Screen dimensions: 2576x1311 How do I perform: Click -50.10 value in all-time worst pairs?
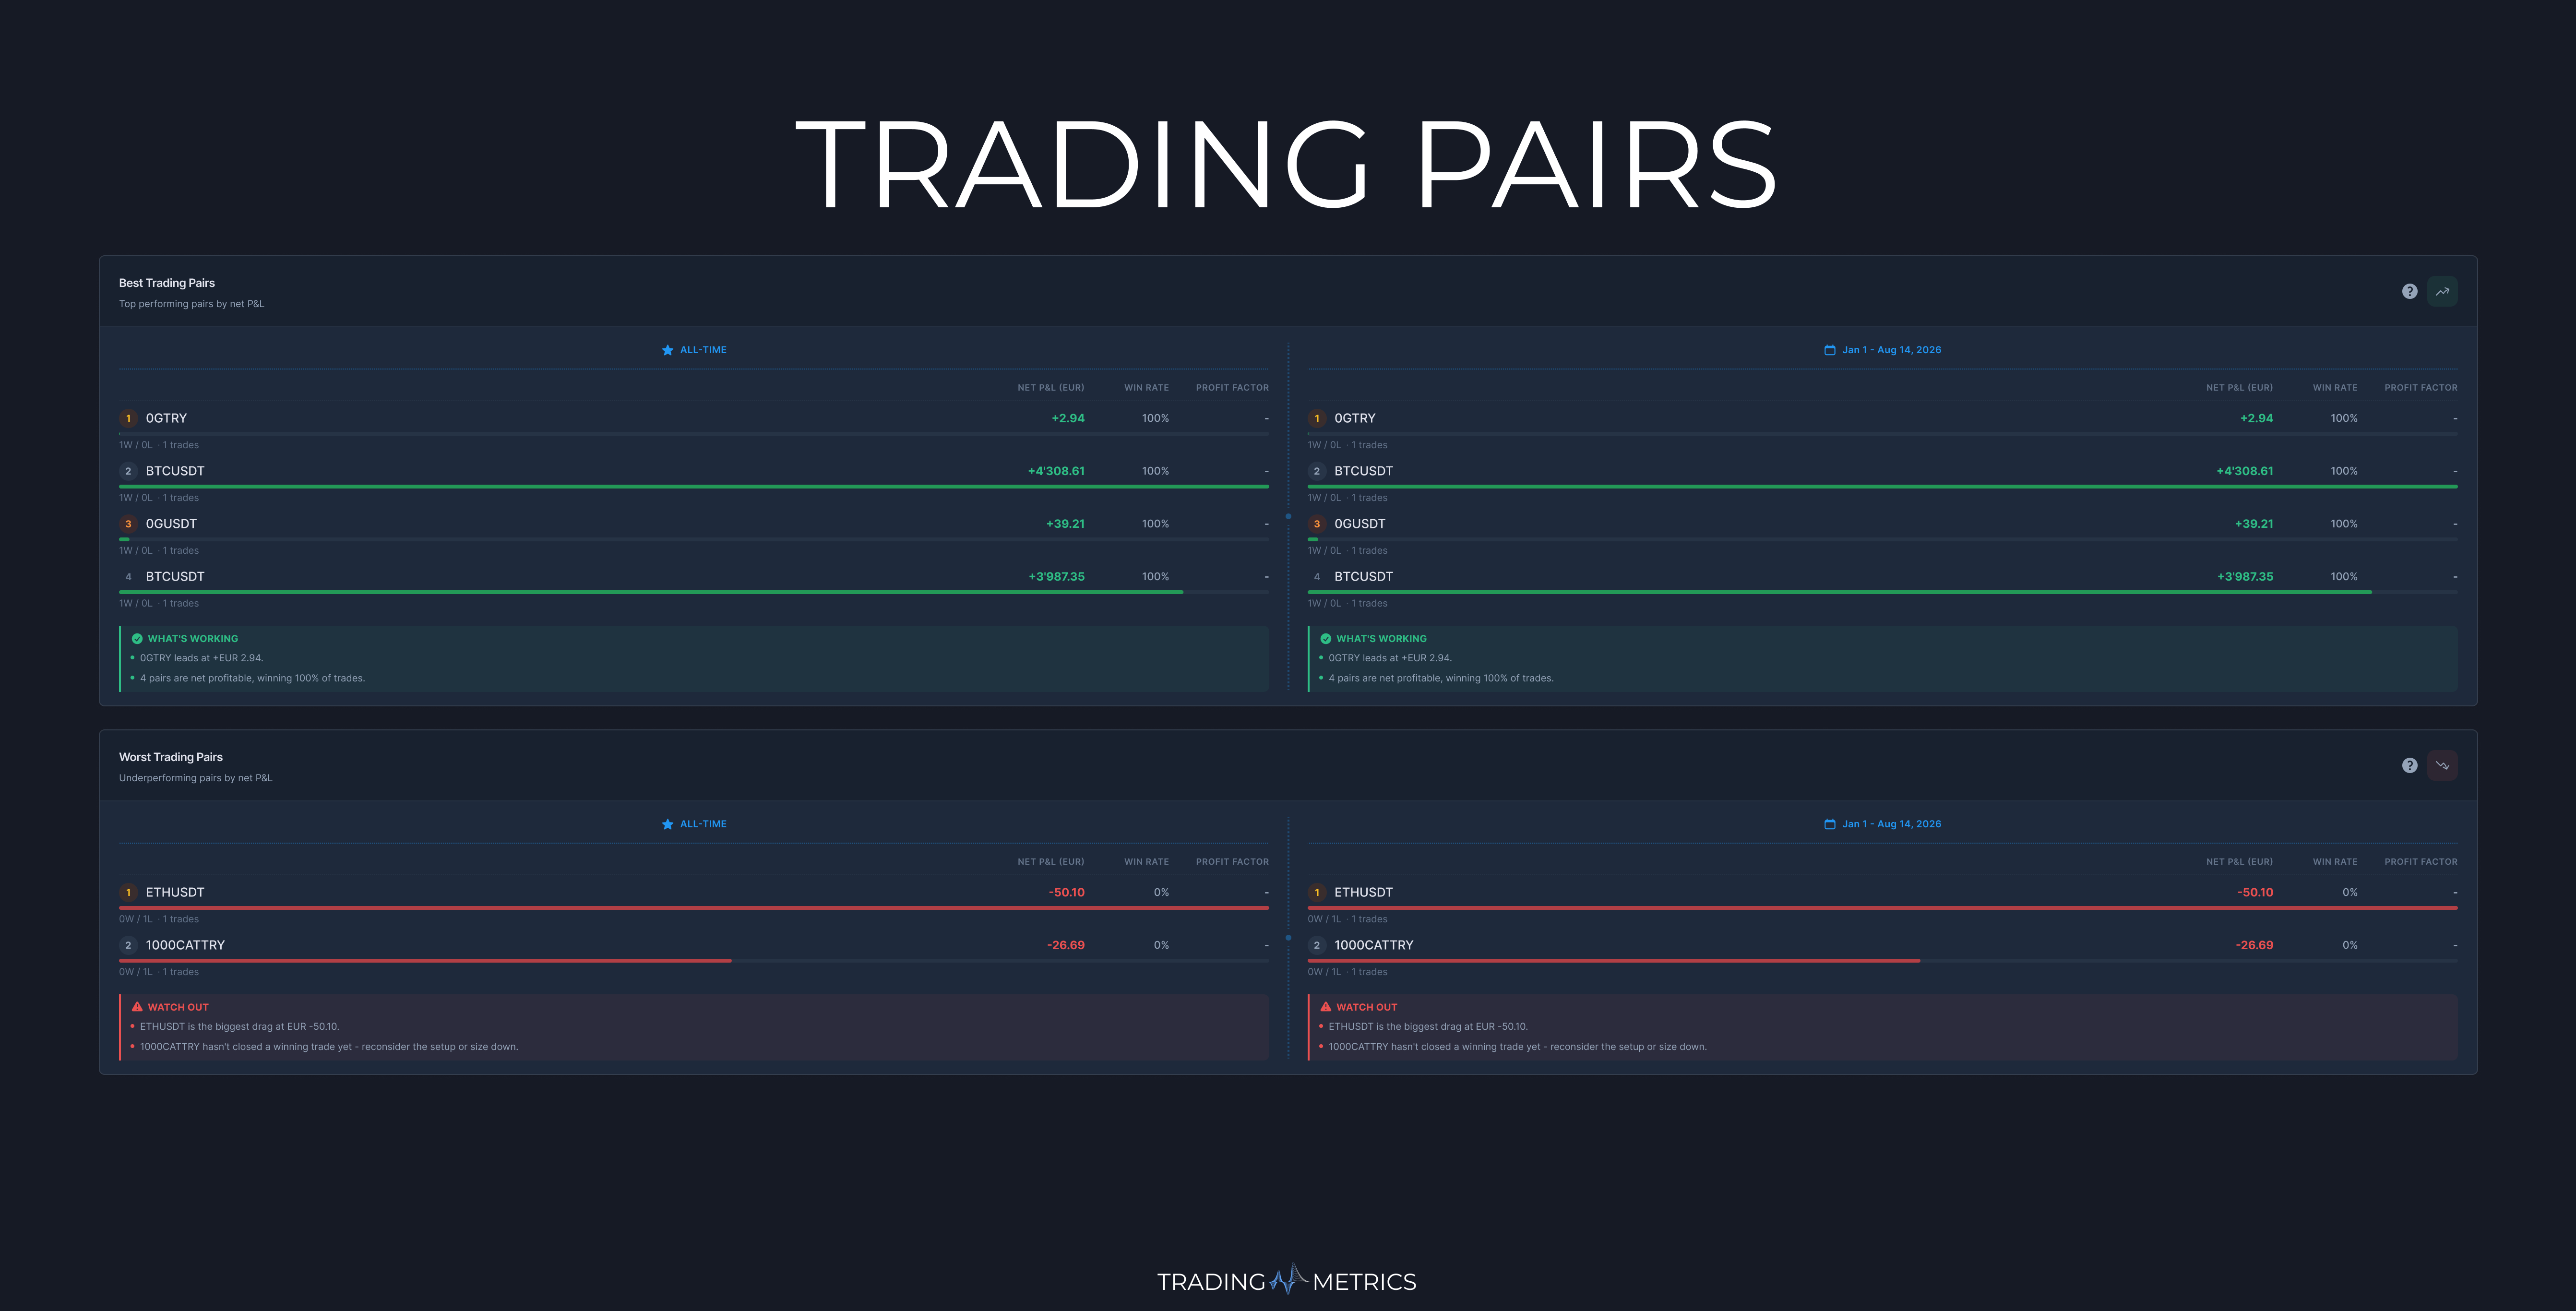[x=1067, y=892]
